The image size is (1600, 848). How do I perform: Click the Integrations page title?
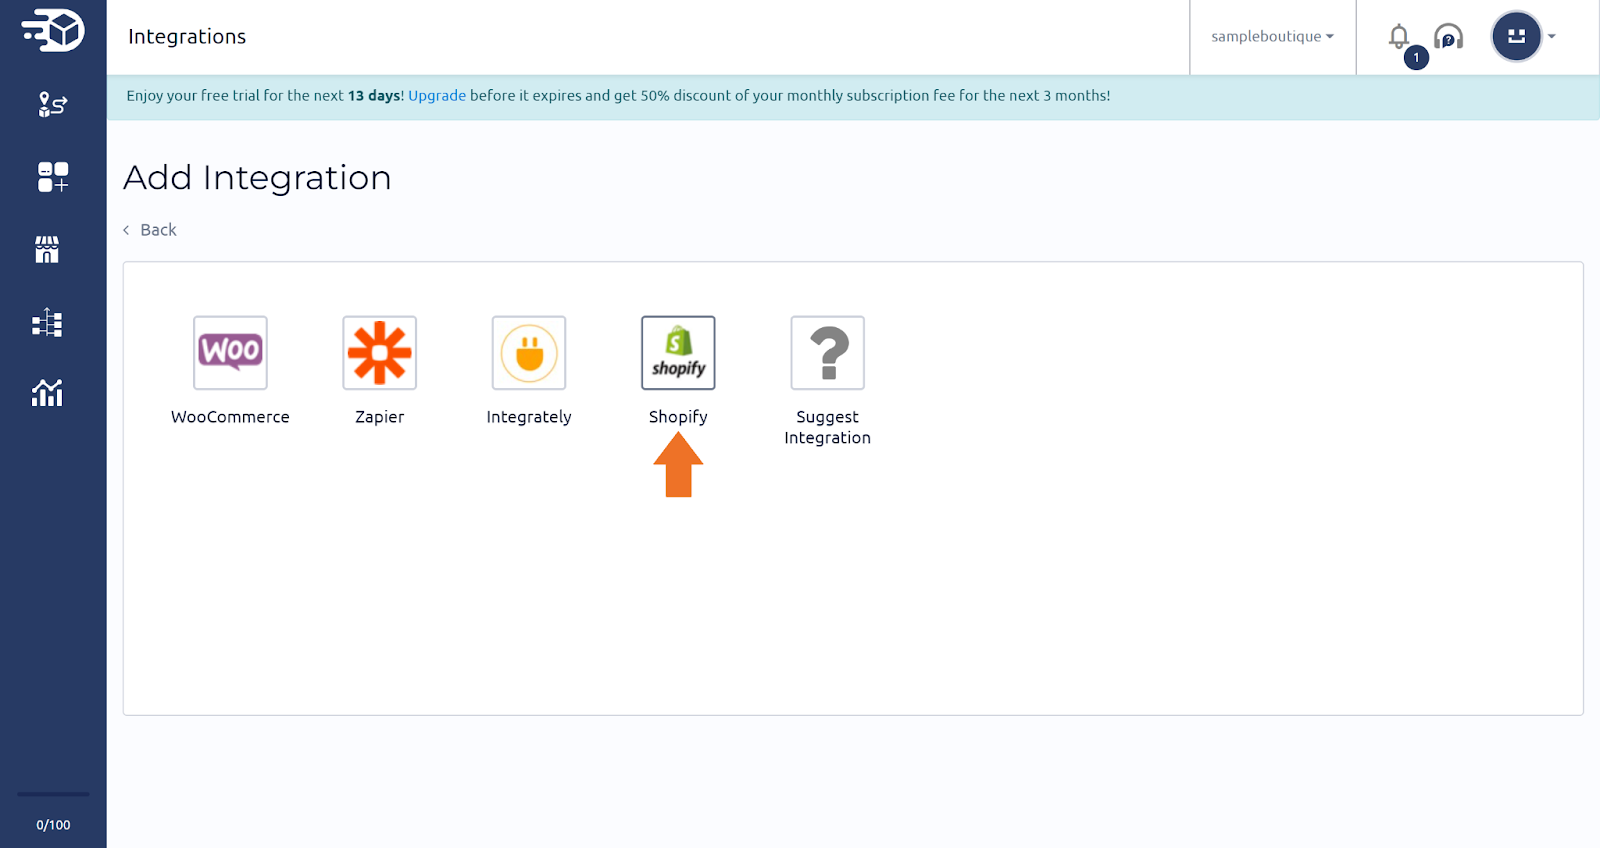click(187, 37)
